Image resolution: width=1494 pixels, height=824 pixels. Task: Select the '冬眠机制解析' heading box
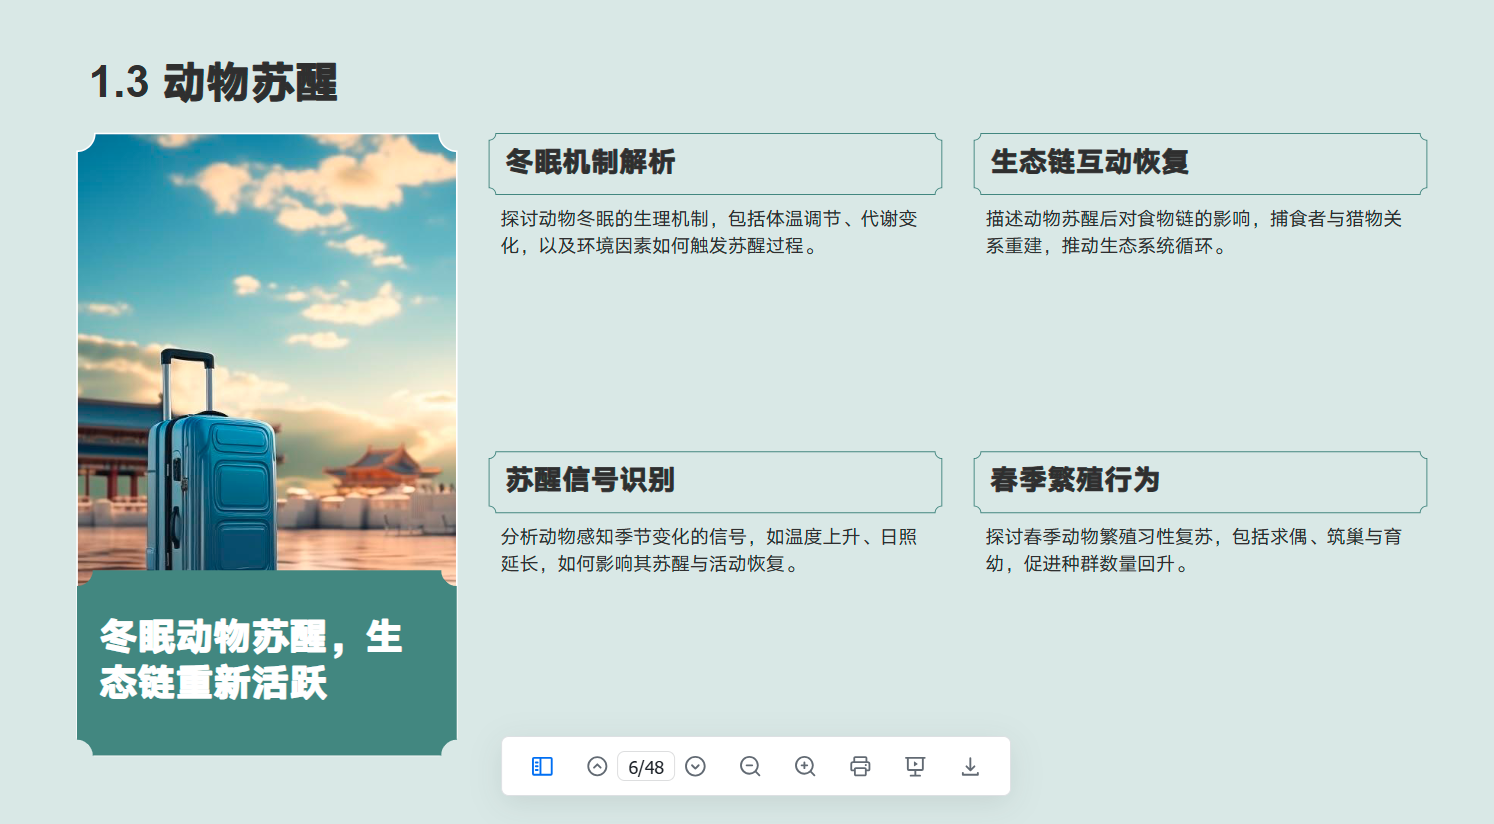(715, 163)
